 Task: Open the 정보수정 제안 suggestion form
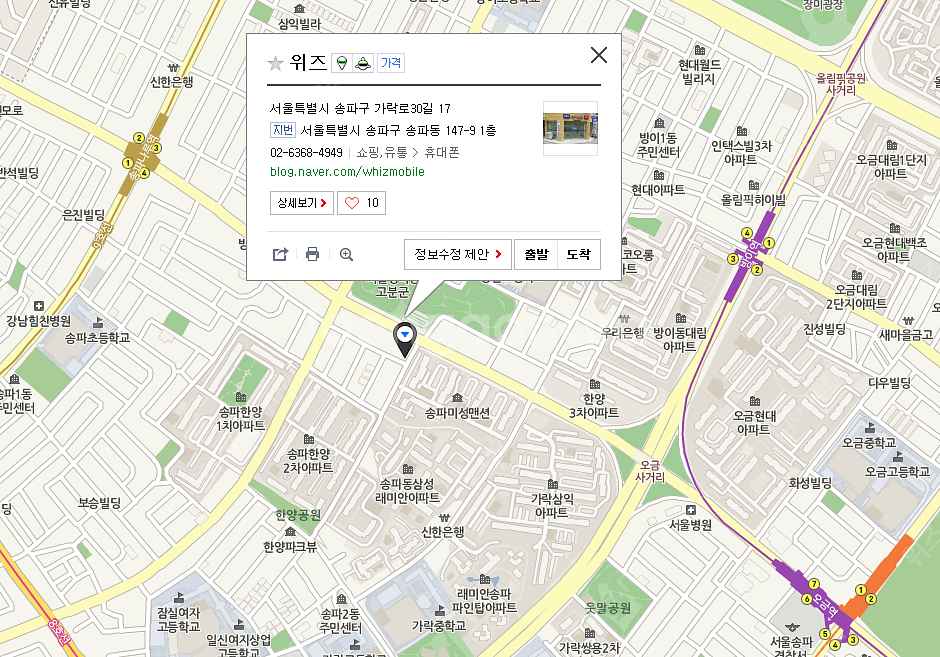[x=458, y=255]
